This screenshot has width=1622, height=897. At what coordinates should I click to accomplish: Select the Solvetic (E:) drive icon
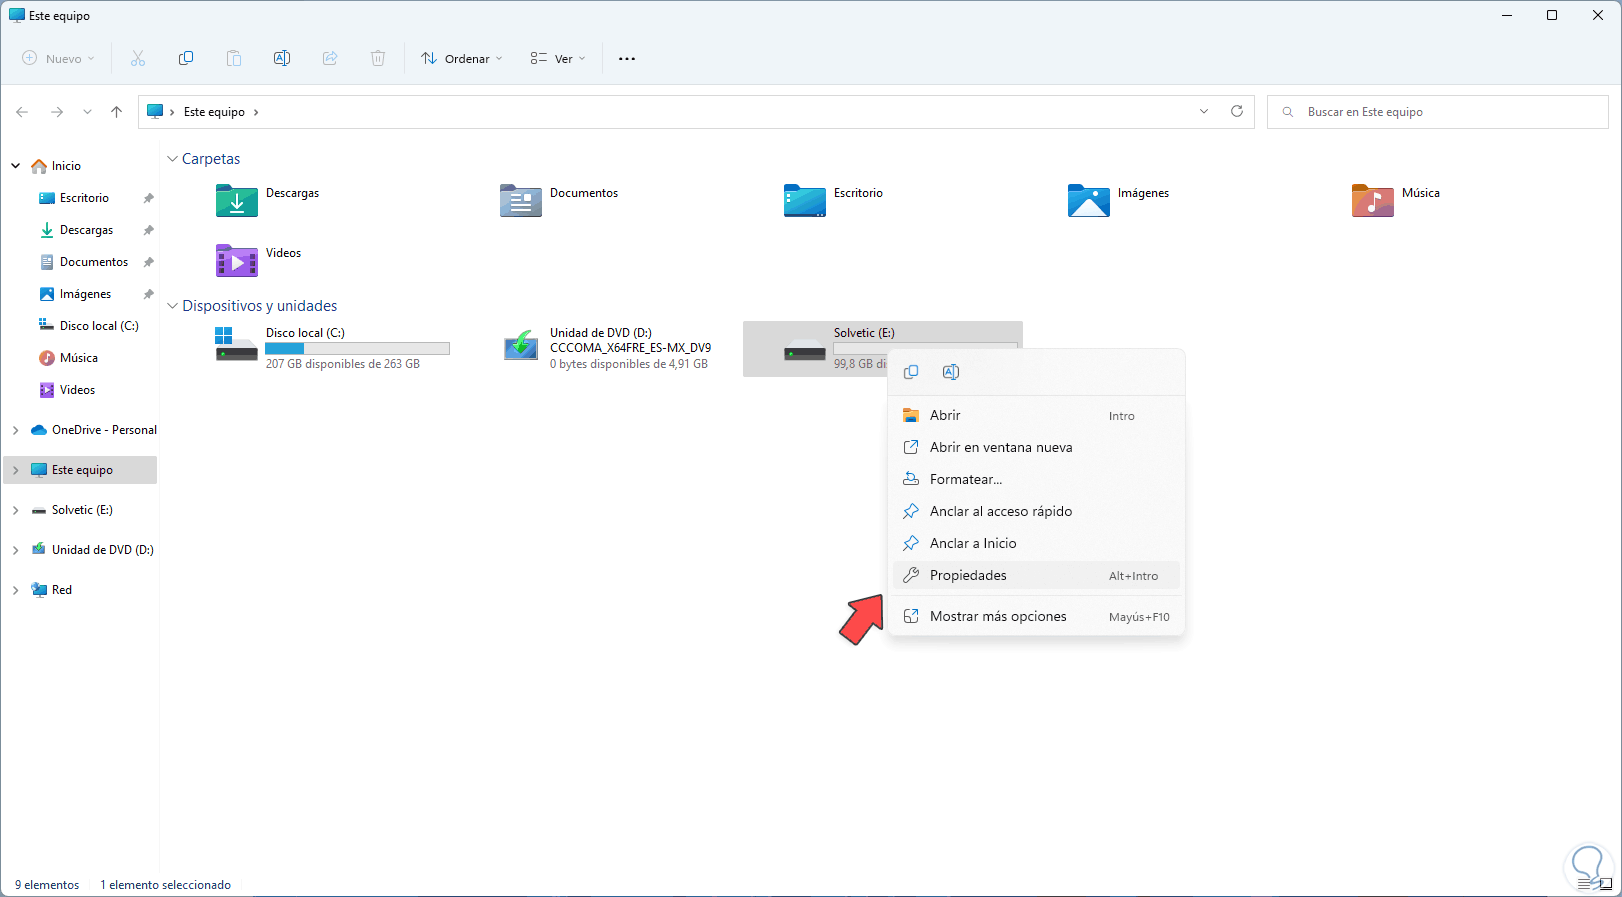[x=805, y=350]
